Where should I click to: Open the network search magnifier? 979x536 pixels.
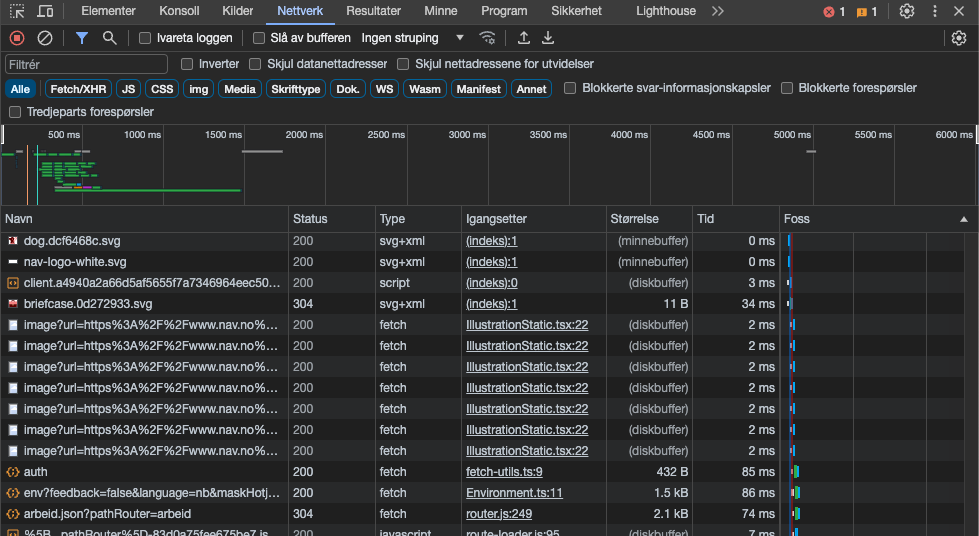pyautogui.click(x=109, y=38)
